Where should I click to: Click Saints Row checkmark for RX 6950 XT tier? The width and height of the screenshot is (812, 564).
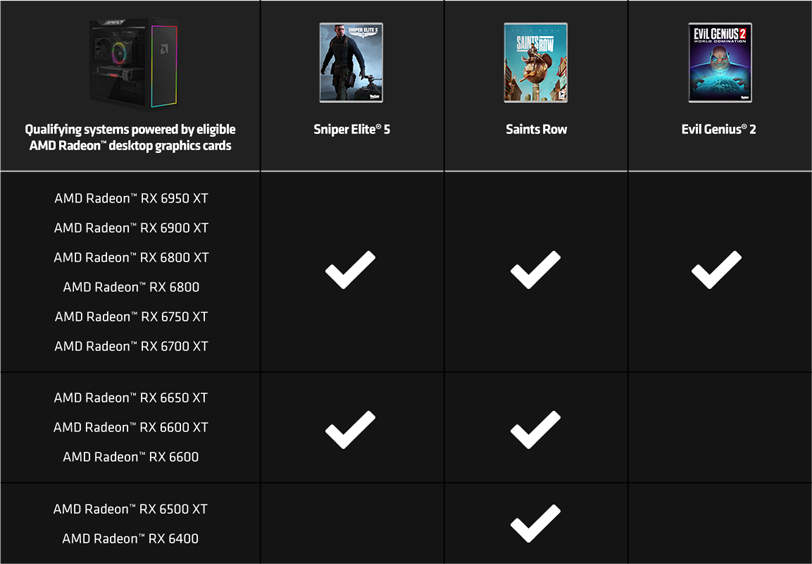tap(535, 270)
